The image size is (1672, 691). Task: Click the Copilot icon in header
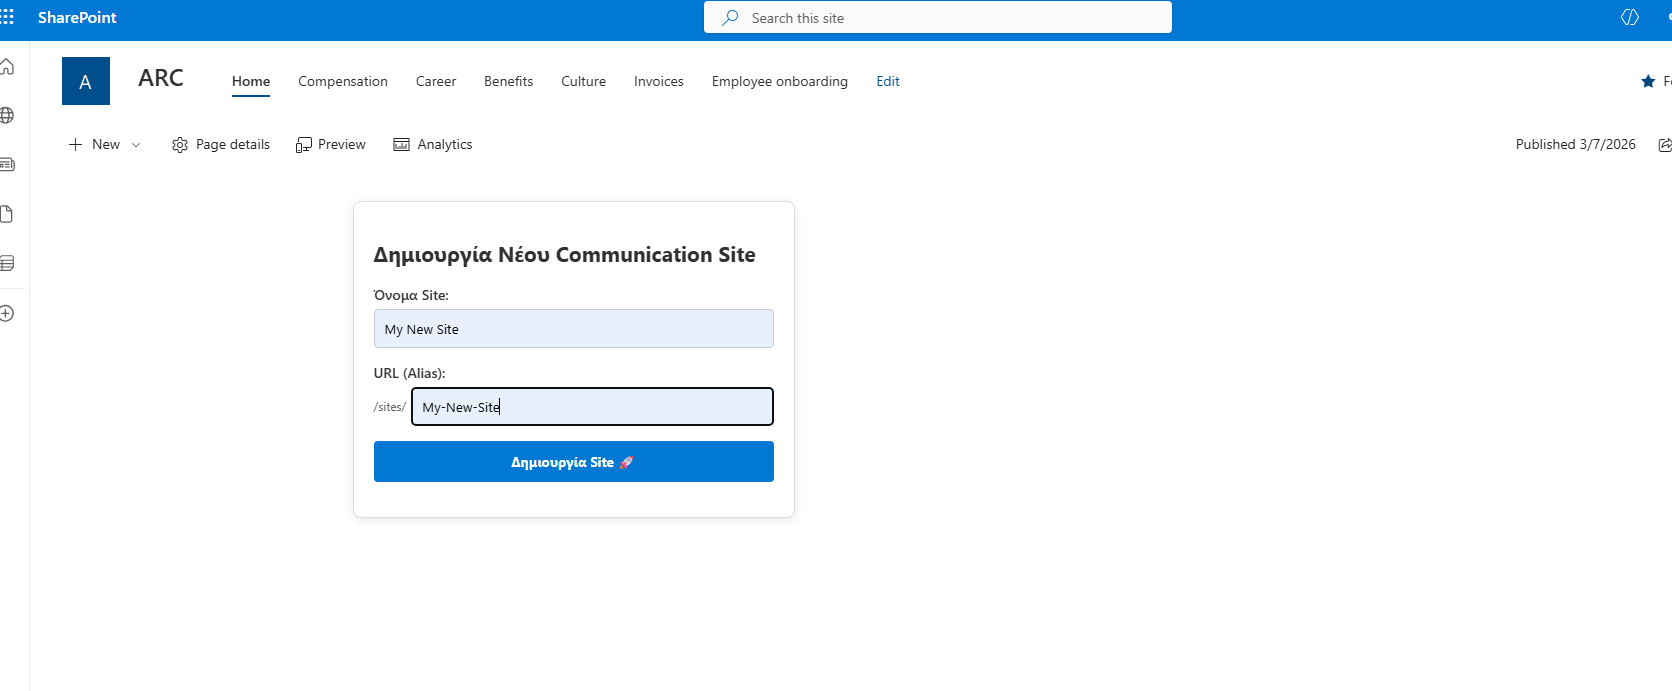(x=1629, y=17)
